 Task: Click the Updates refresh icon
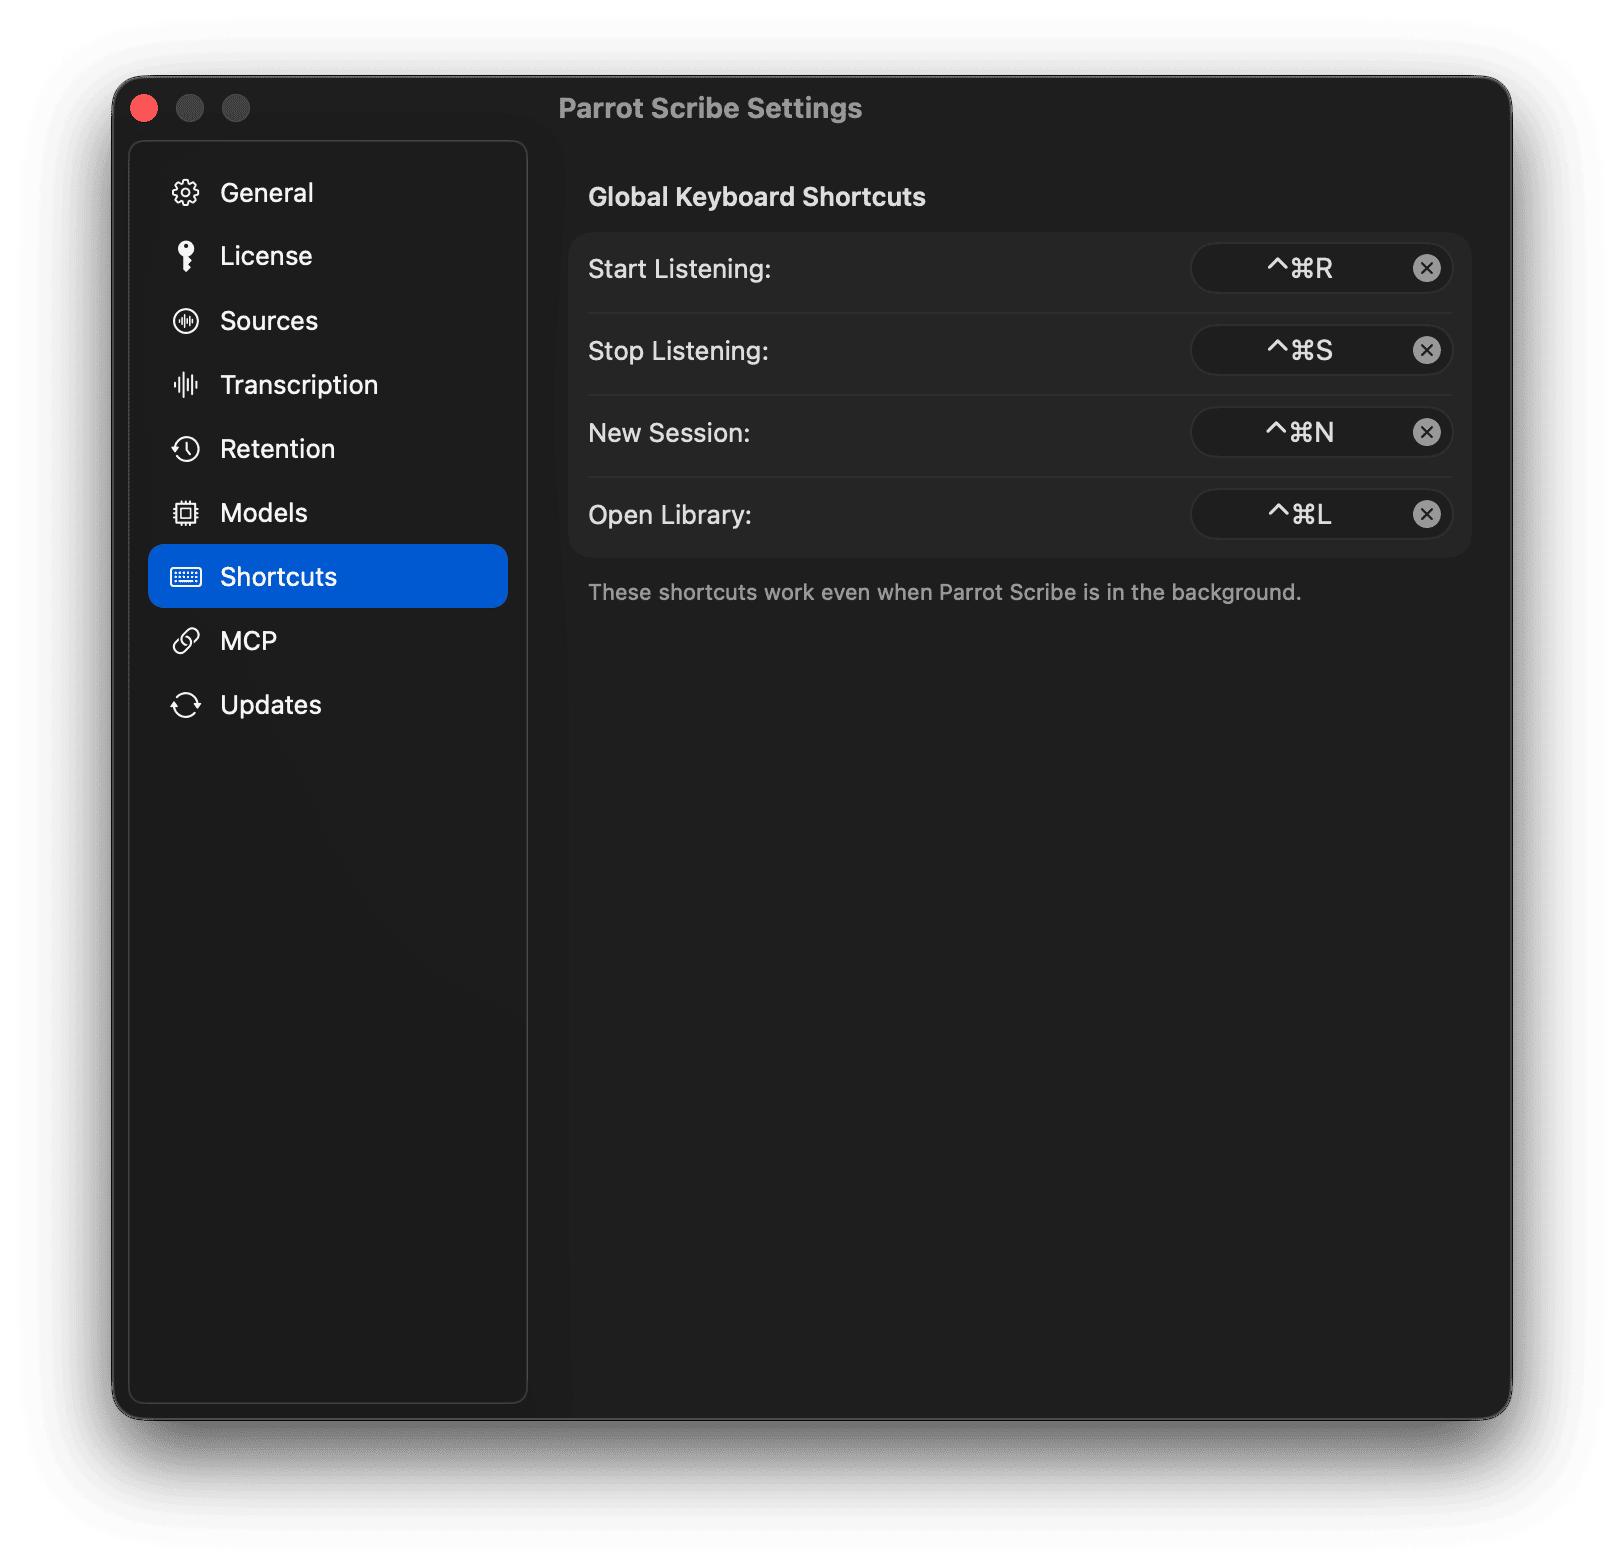click(x=186, y=704)
